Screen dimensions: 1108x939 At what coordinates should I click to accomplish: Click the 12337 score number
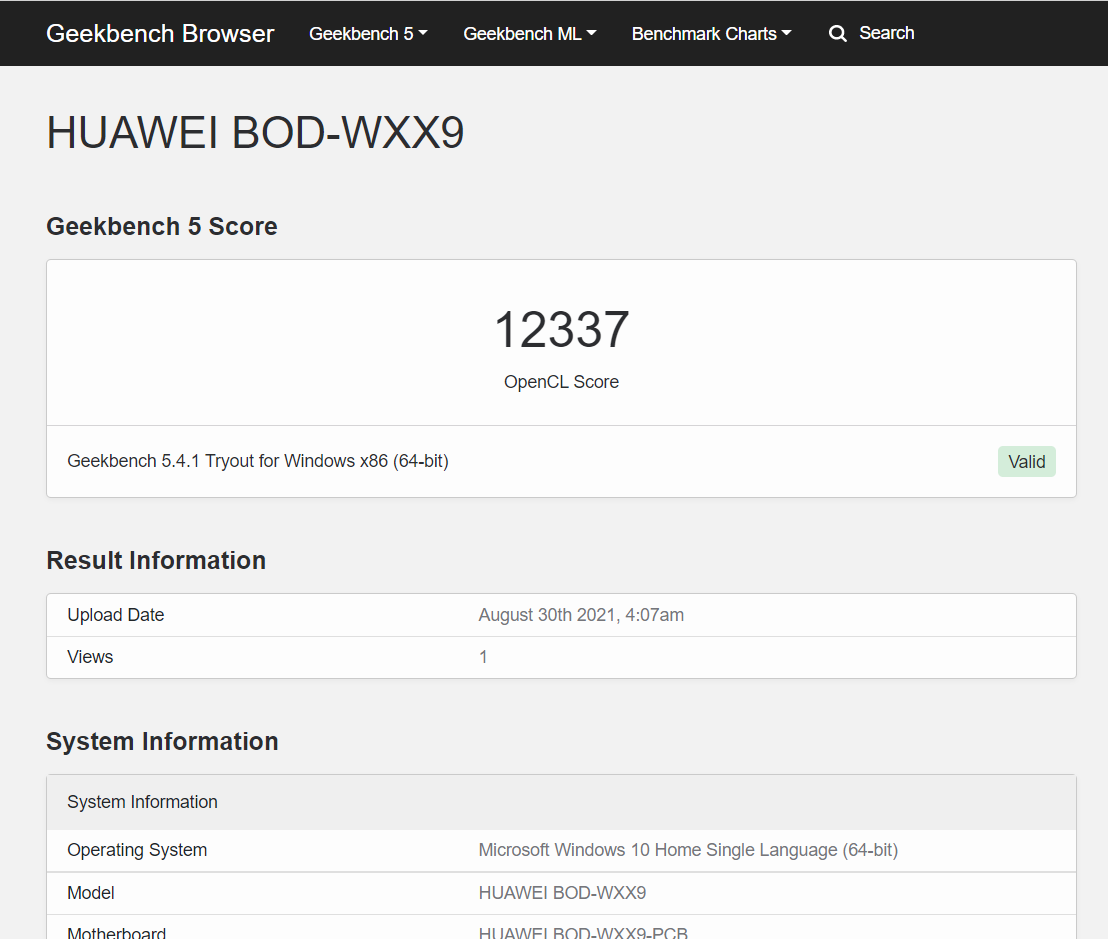click(x=561, y=330)
